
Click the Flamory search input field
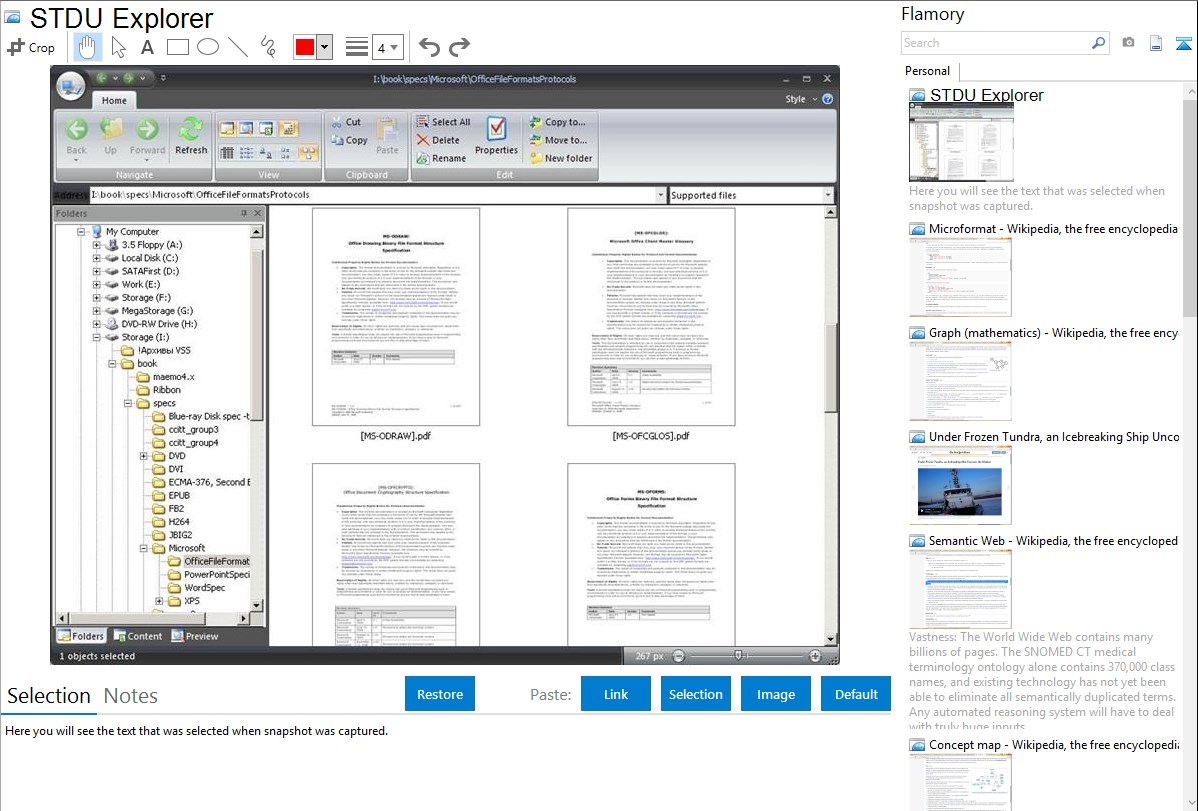[x=995, y=43]
